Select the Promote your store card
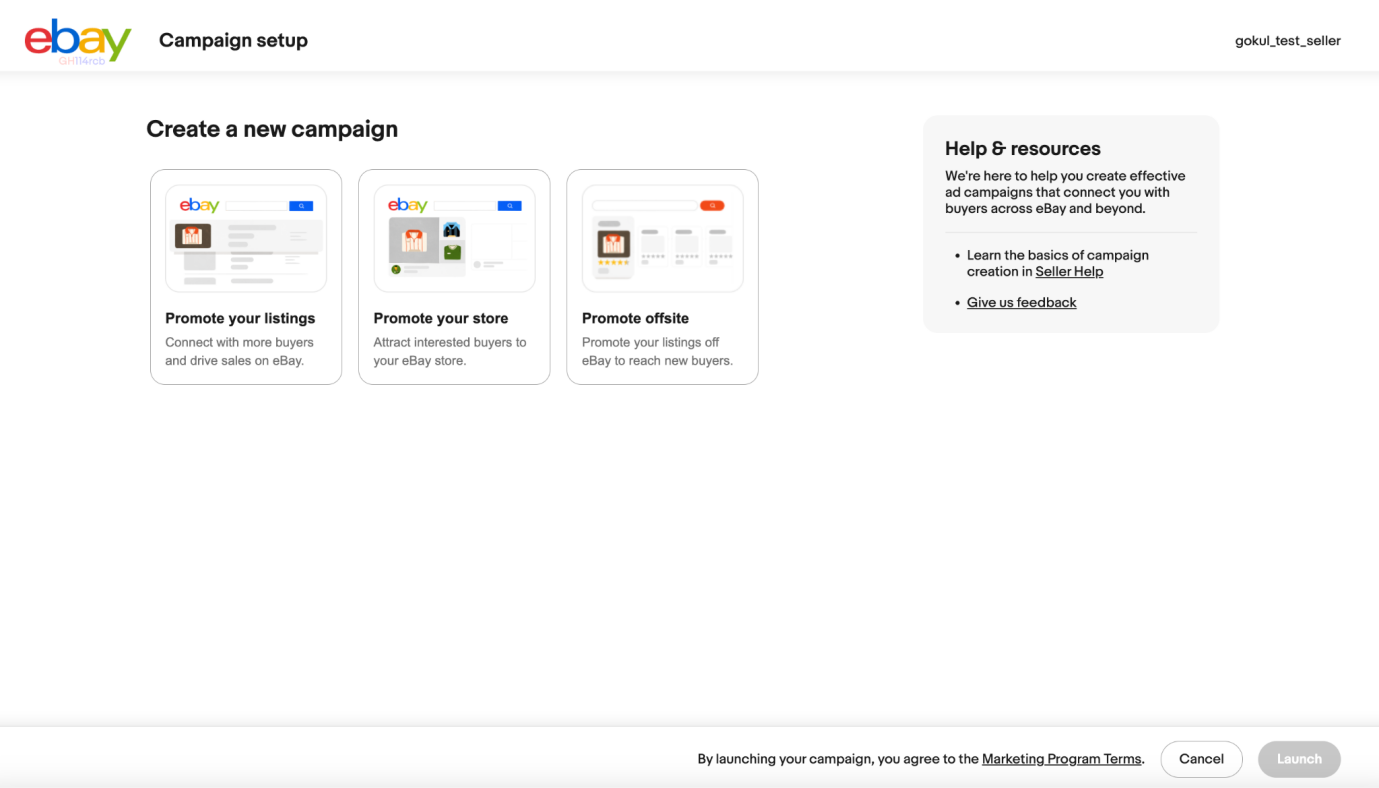 [454, 277]
